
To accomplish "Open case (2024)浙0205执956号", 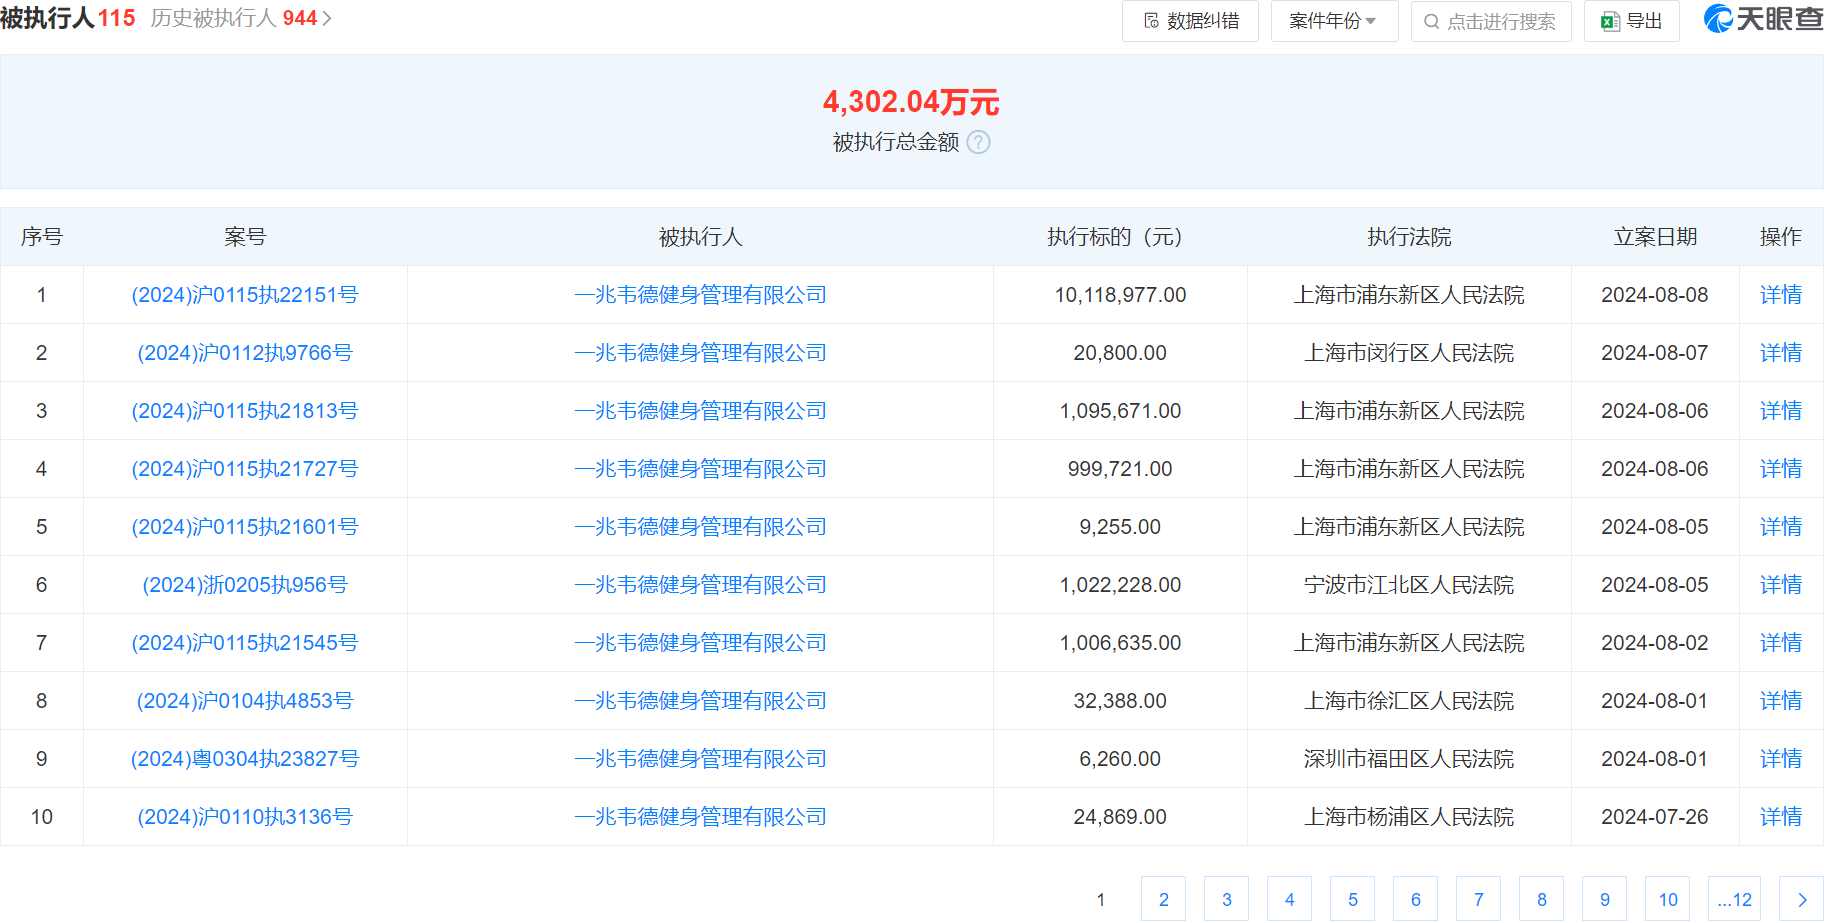I will pyautogui.click(x=245, y=585).
